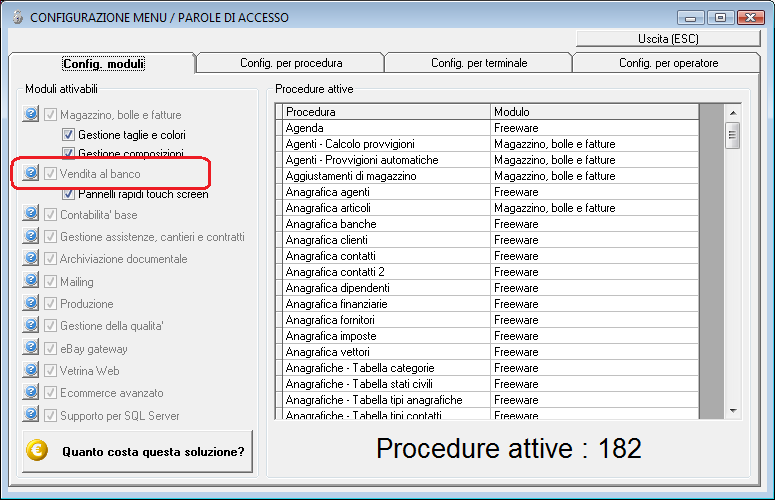Click Uscita (ESC) button

[x=668, y=39]
